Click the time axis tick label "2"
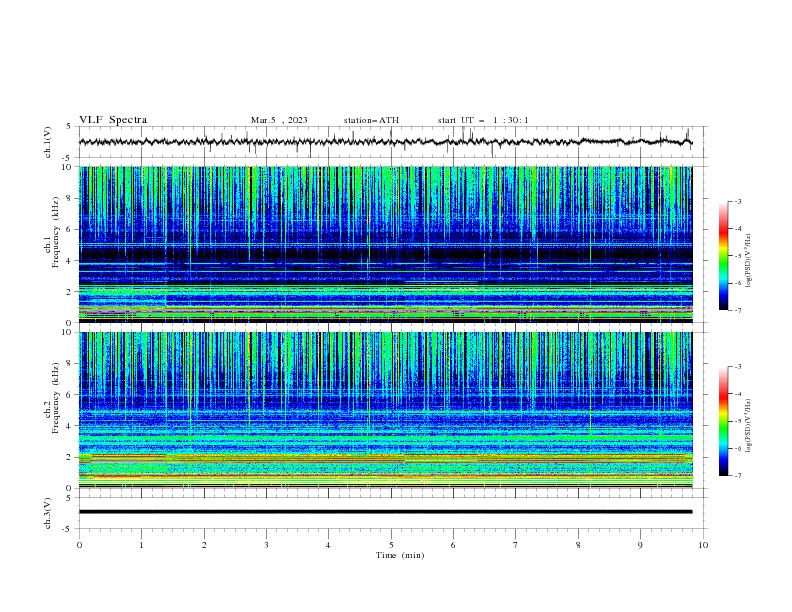792x612 pixels. pos(204,545)
